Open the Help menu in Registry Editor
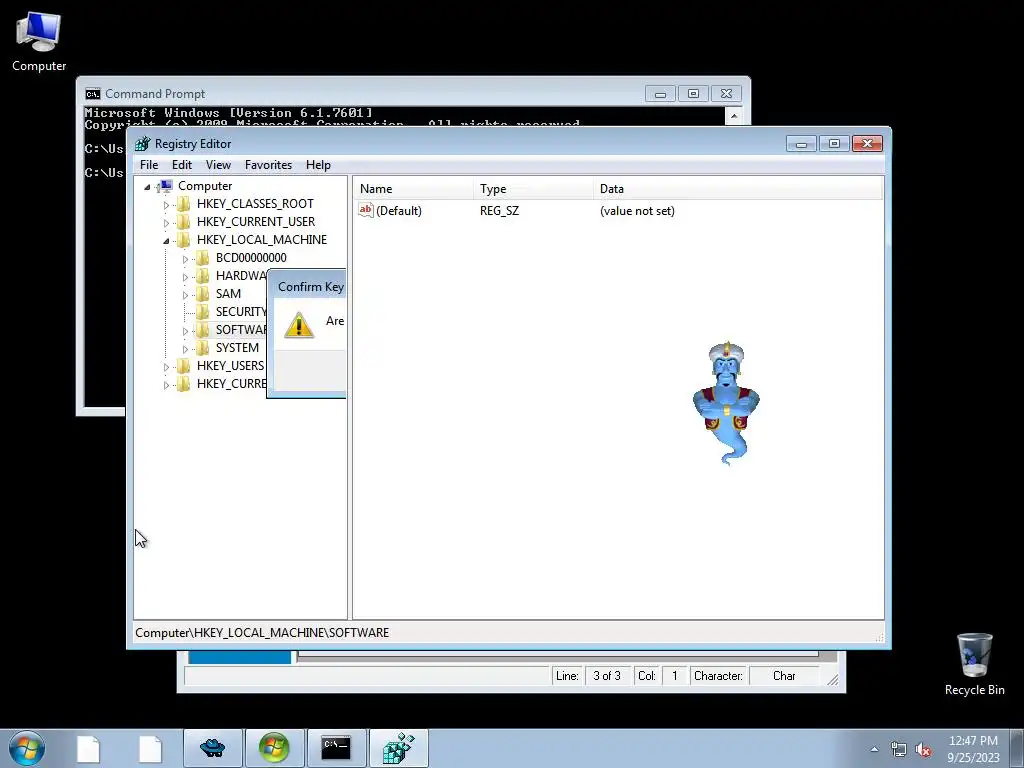Viewport: 1024px width, 768px height. tap(318, 165)
